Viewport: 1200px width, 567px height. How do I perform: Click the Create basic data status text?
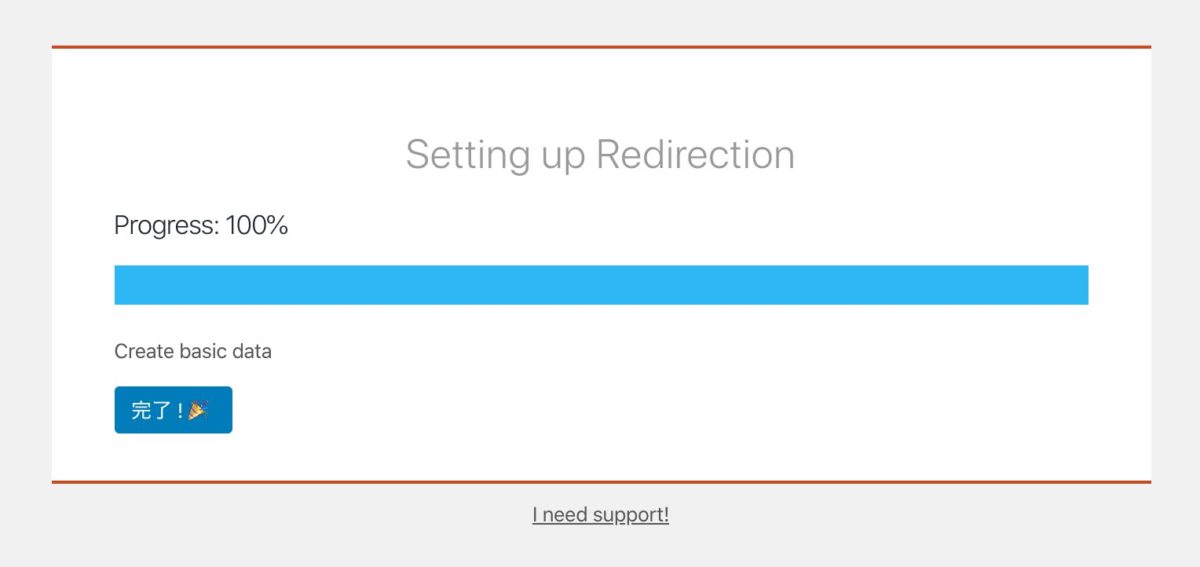(x=193, y=351)
